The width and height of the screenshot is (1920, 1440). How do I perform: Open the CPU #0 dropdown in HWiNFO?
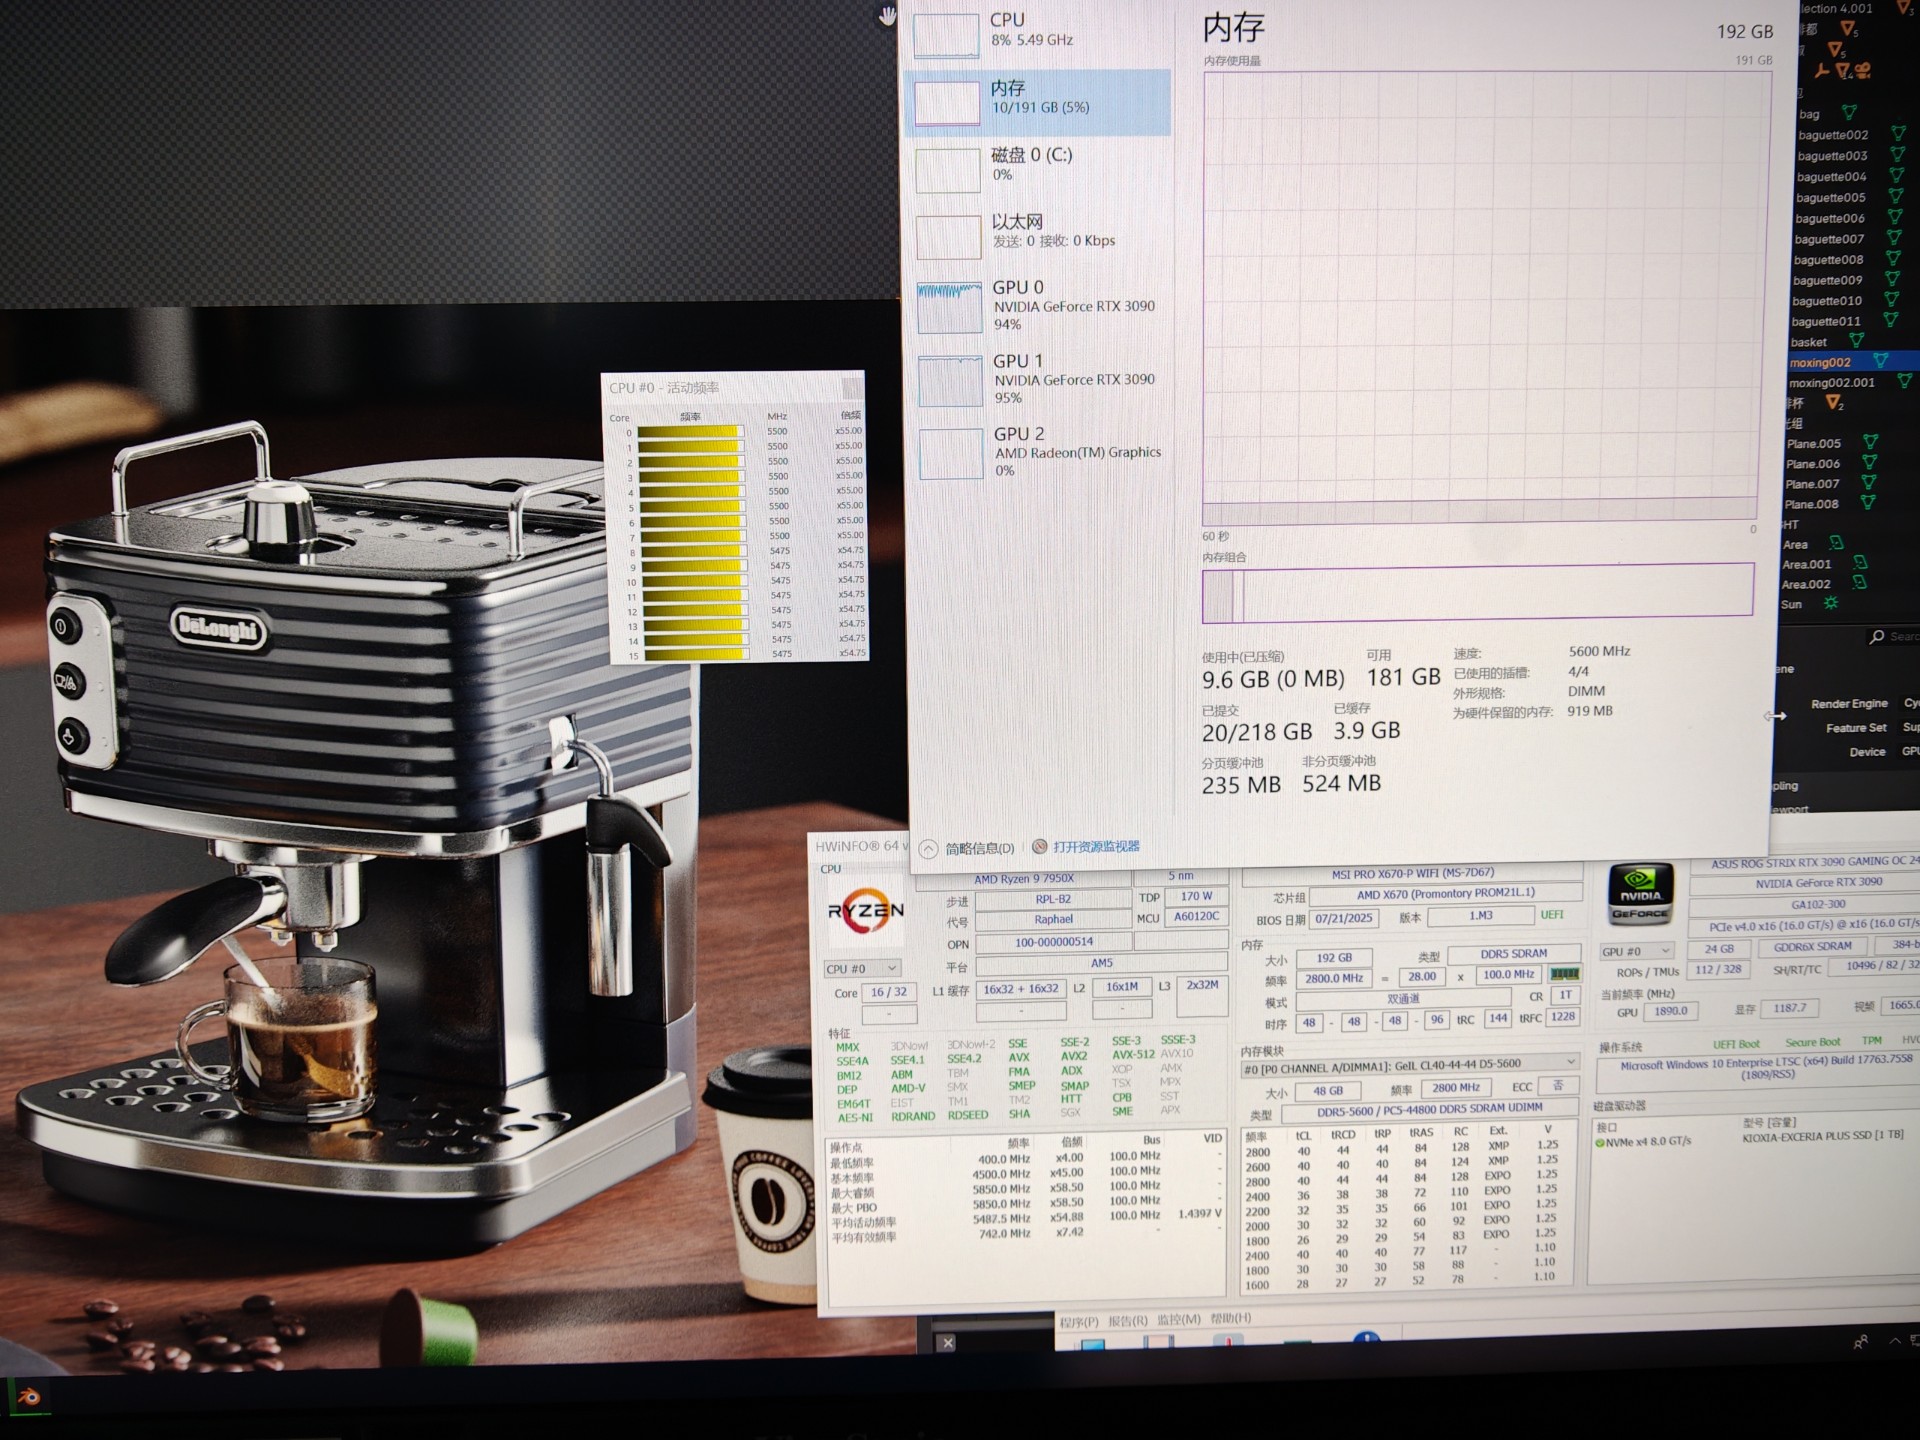pos(862,969)
